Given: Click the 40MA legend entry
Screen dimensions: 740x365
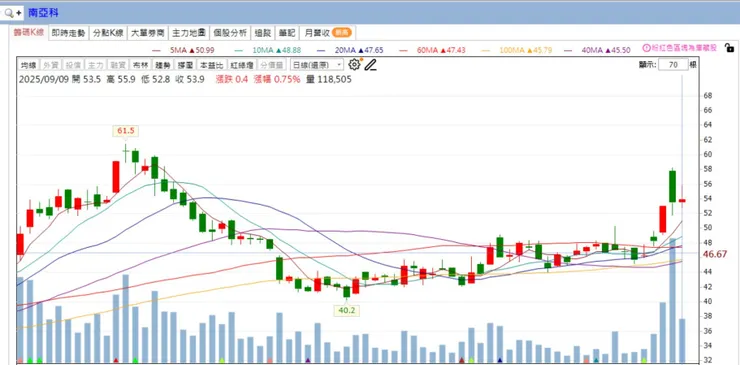Looking at the screenshot, I should (598, 50).
